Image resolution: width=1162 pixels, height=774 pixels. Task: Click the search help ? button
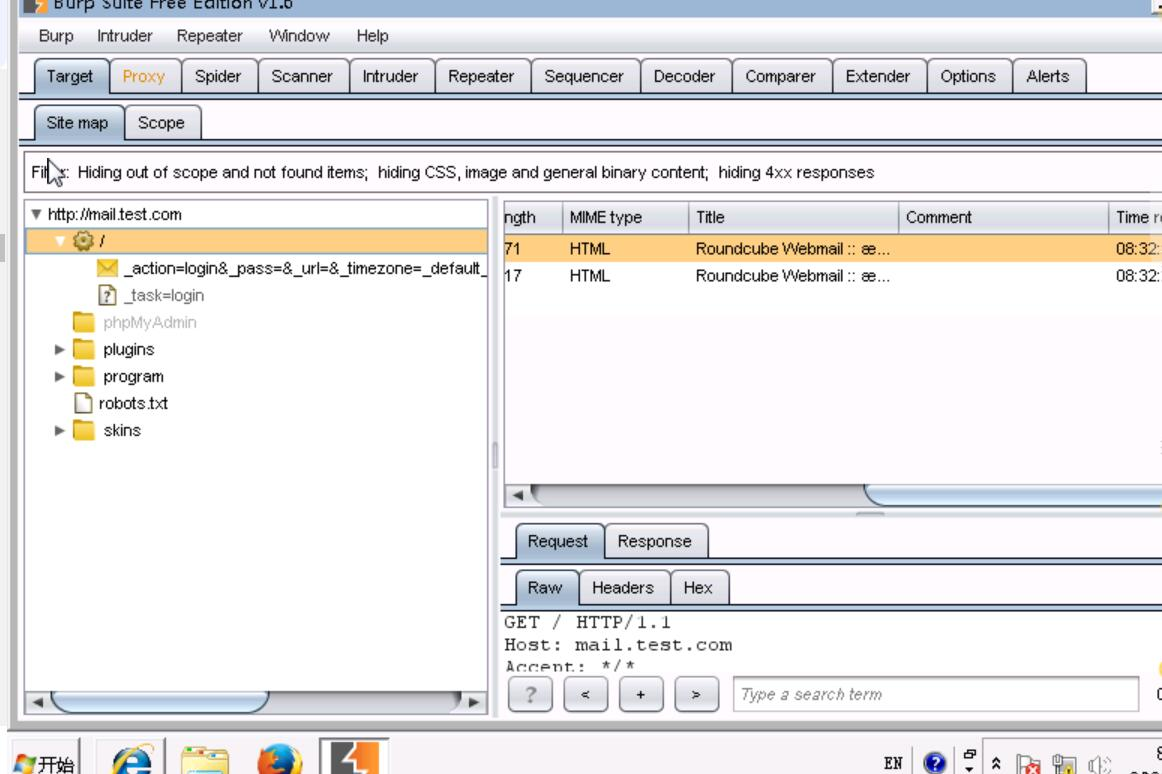coord(530,695)
